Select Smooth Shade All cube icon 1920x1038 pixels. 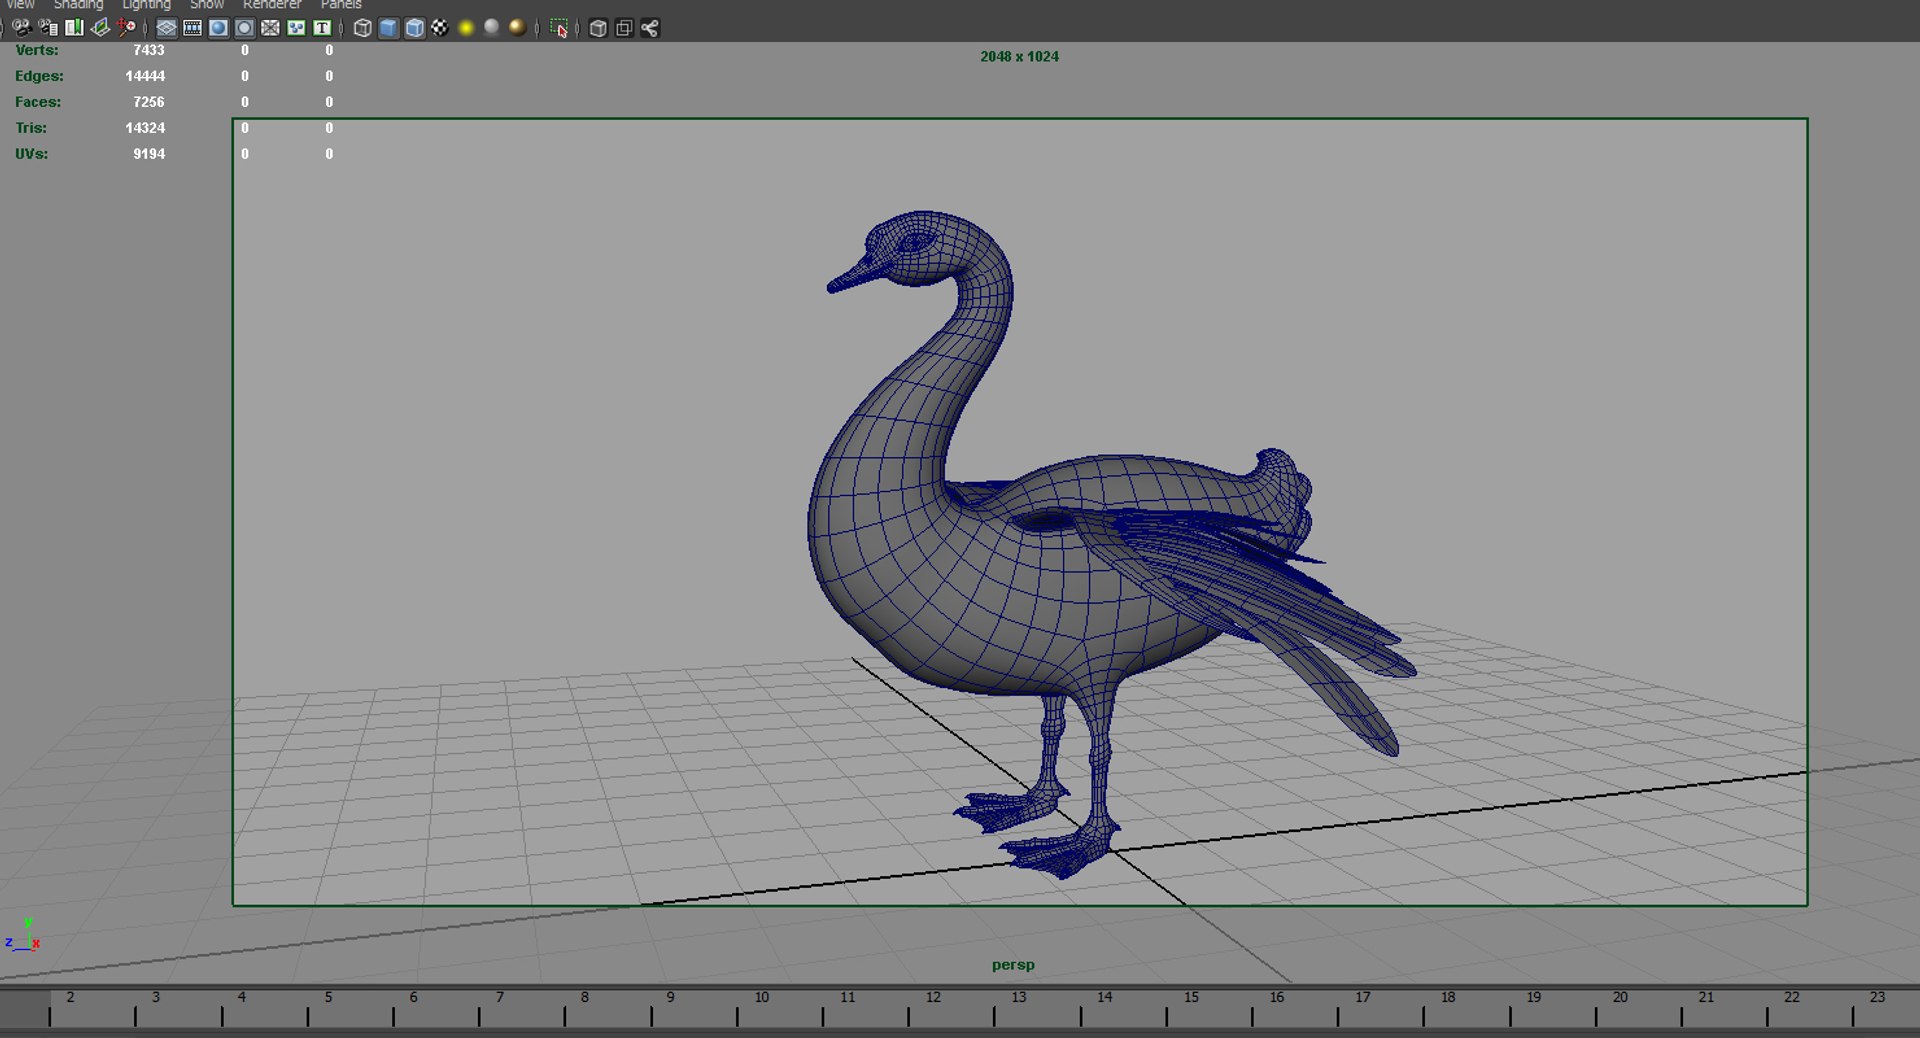[389, 28]
